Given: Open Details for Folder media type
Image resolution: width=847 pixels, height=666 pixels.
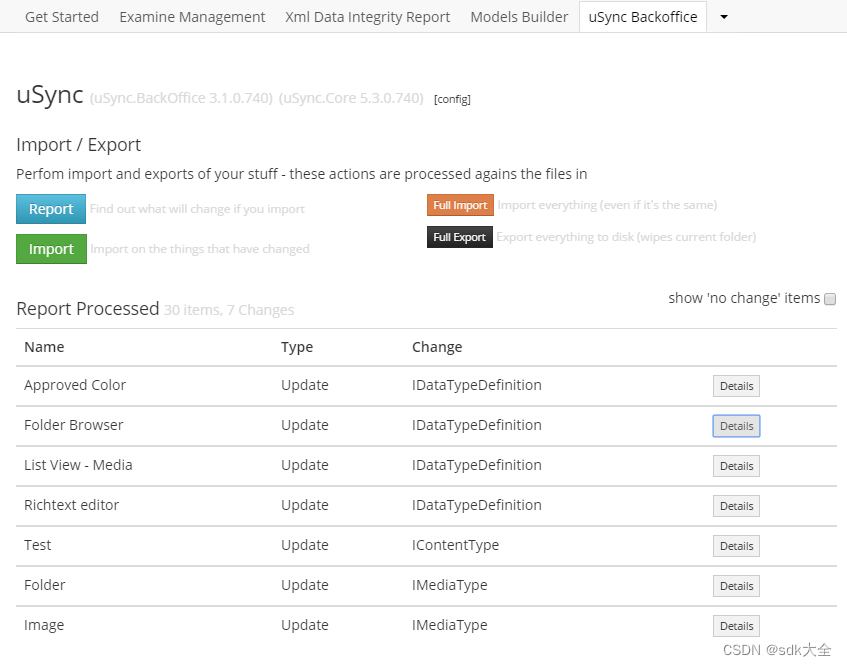Looking at the screenshot, I should (736, 586).
